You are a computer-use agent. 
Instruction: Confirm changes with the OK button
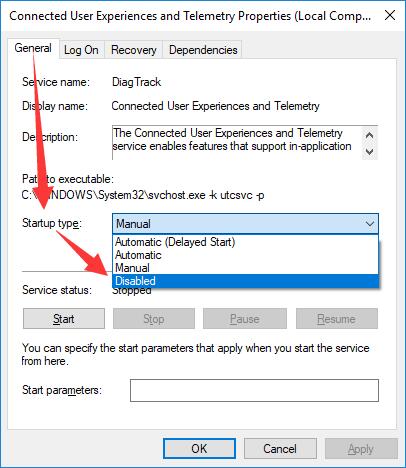pyautogui.click(x=199, y=449)
